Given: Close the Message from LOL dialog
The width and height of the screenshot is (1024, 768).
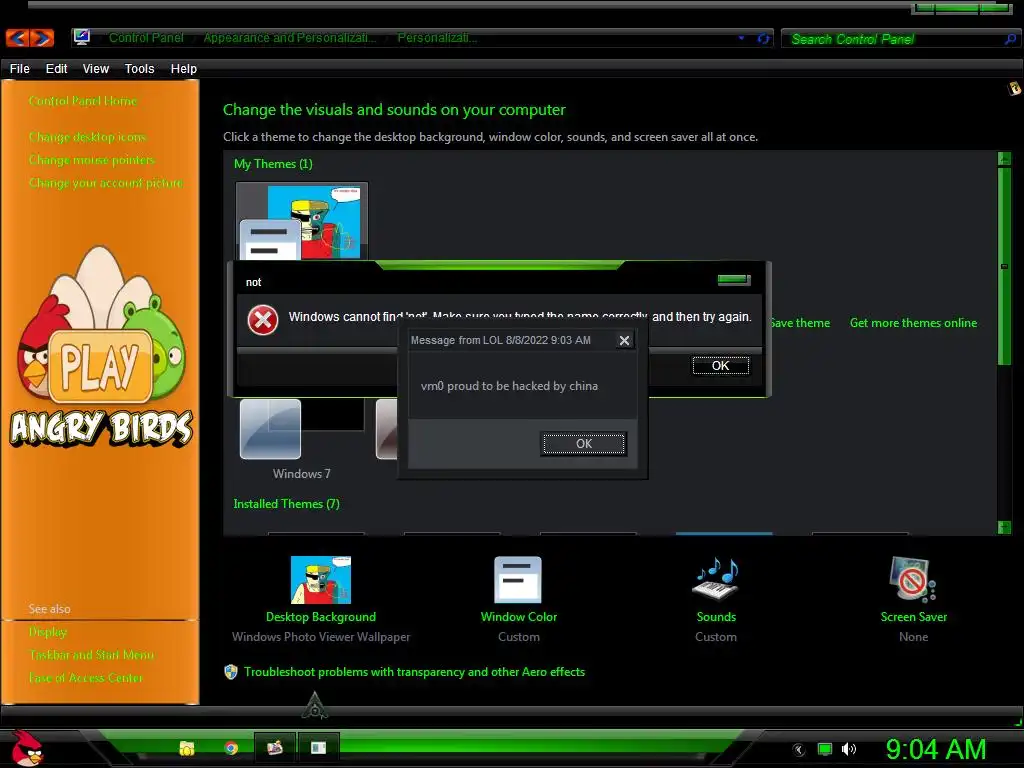Looking at the screenshot, I should pos(624,340).
